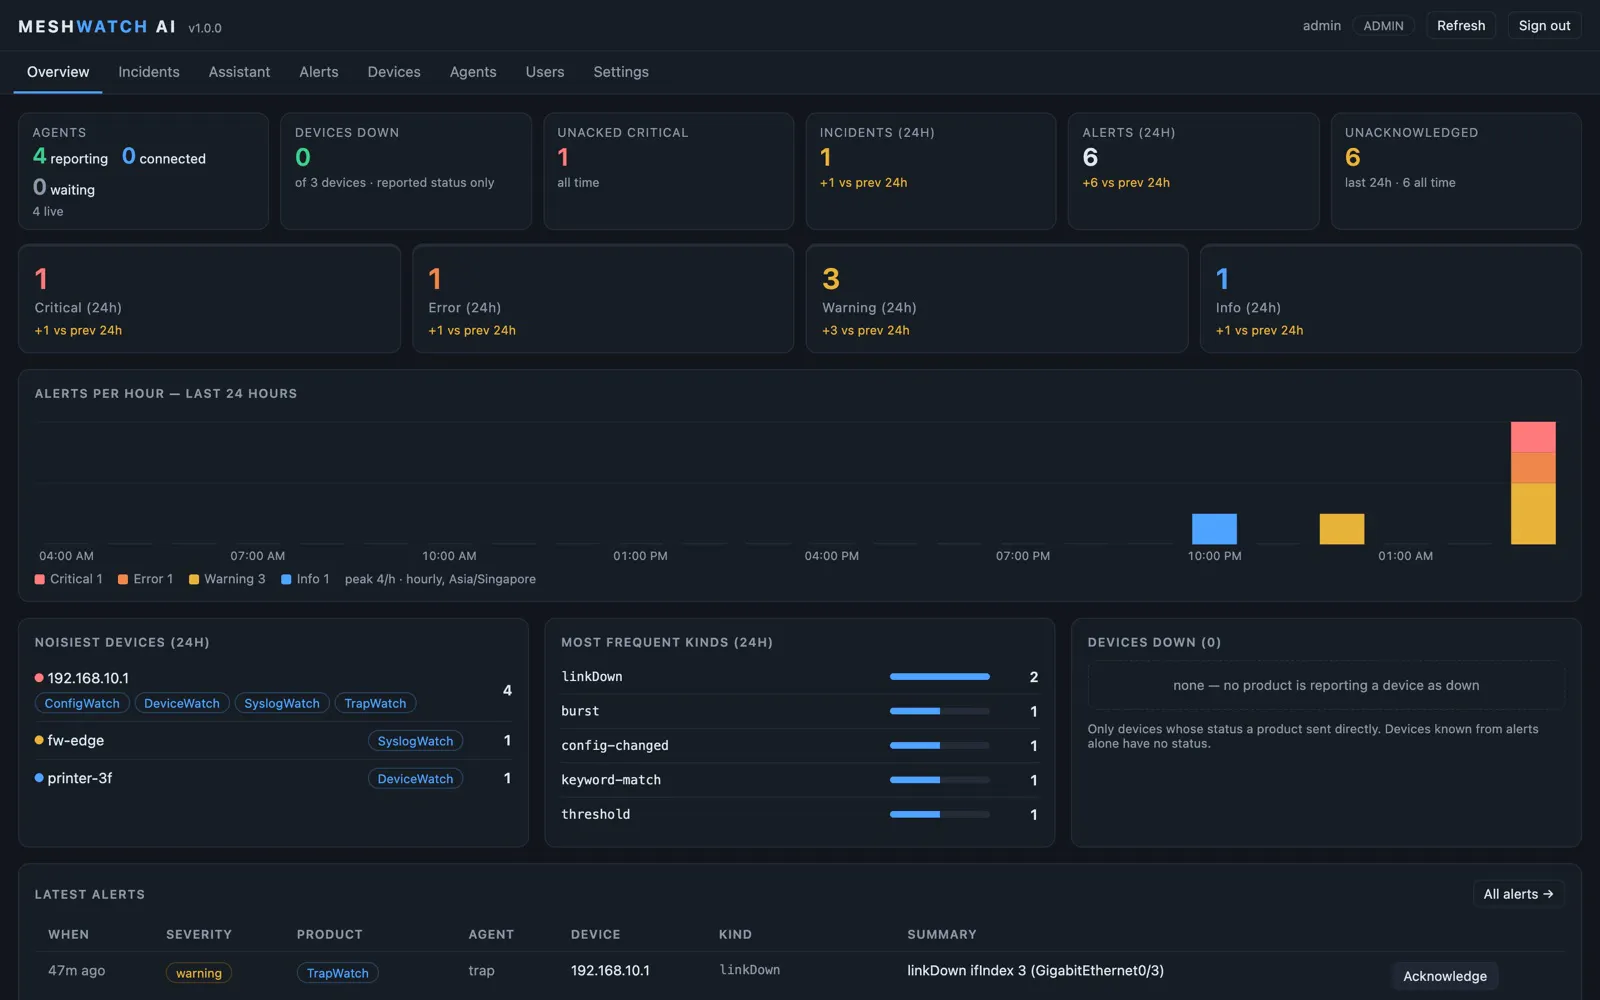Image resolution: width=1600 pixels, height=1000 pixels.
Task: Click the Critical (24h) severity card
Action: pyautogui.click(x=209, y=299)
